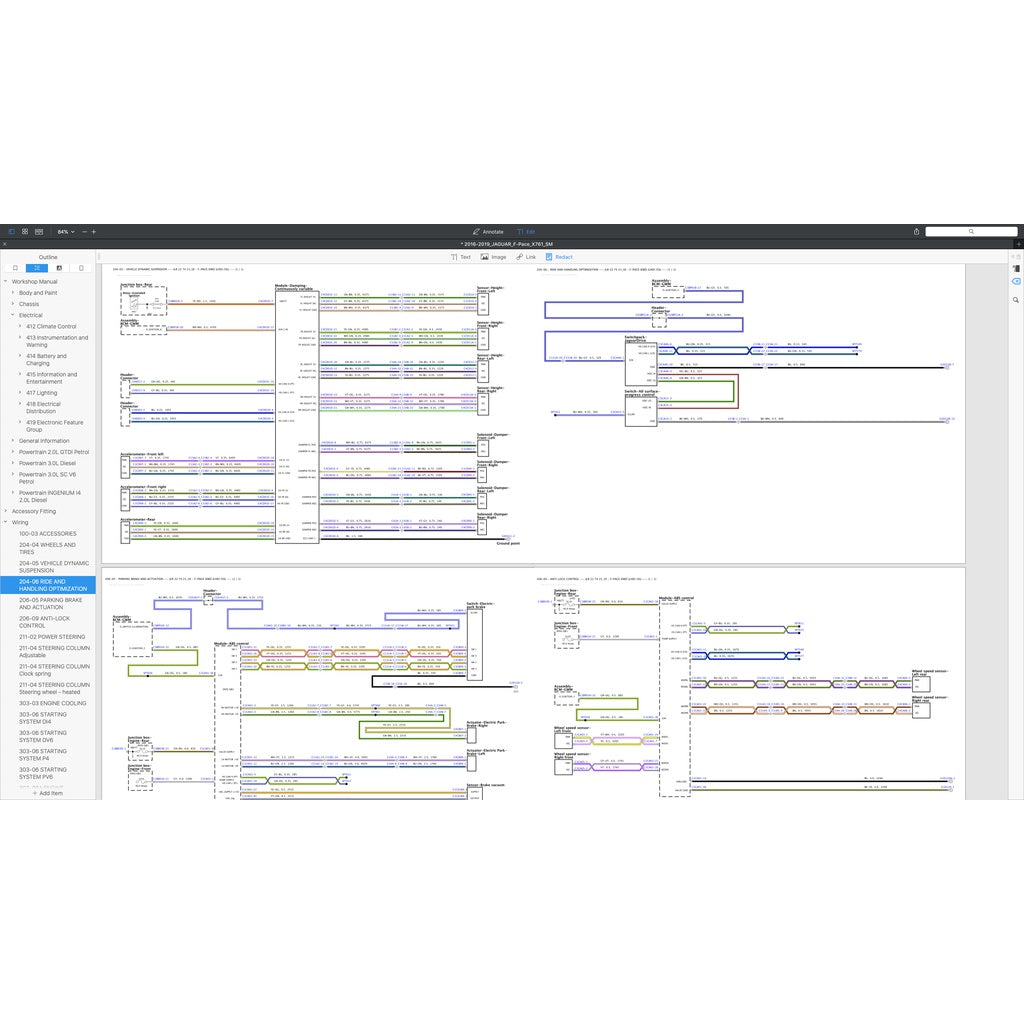Click the share icon beside search
Screen dimensions: 1024x1024
(914, 231)
